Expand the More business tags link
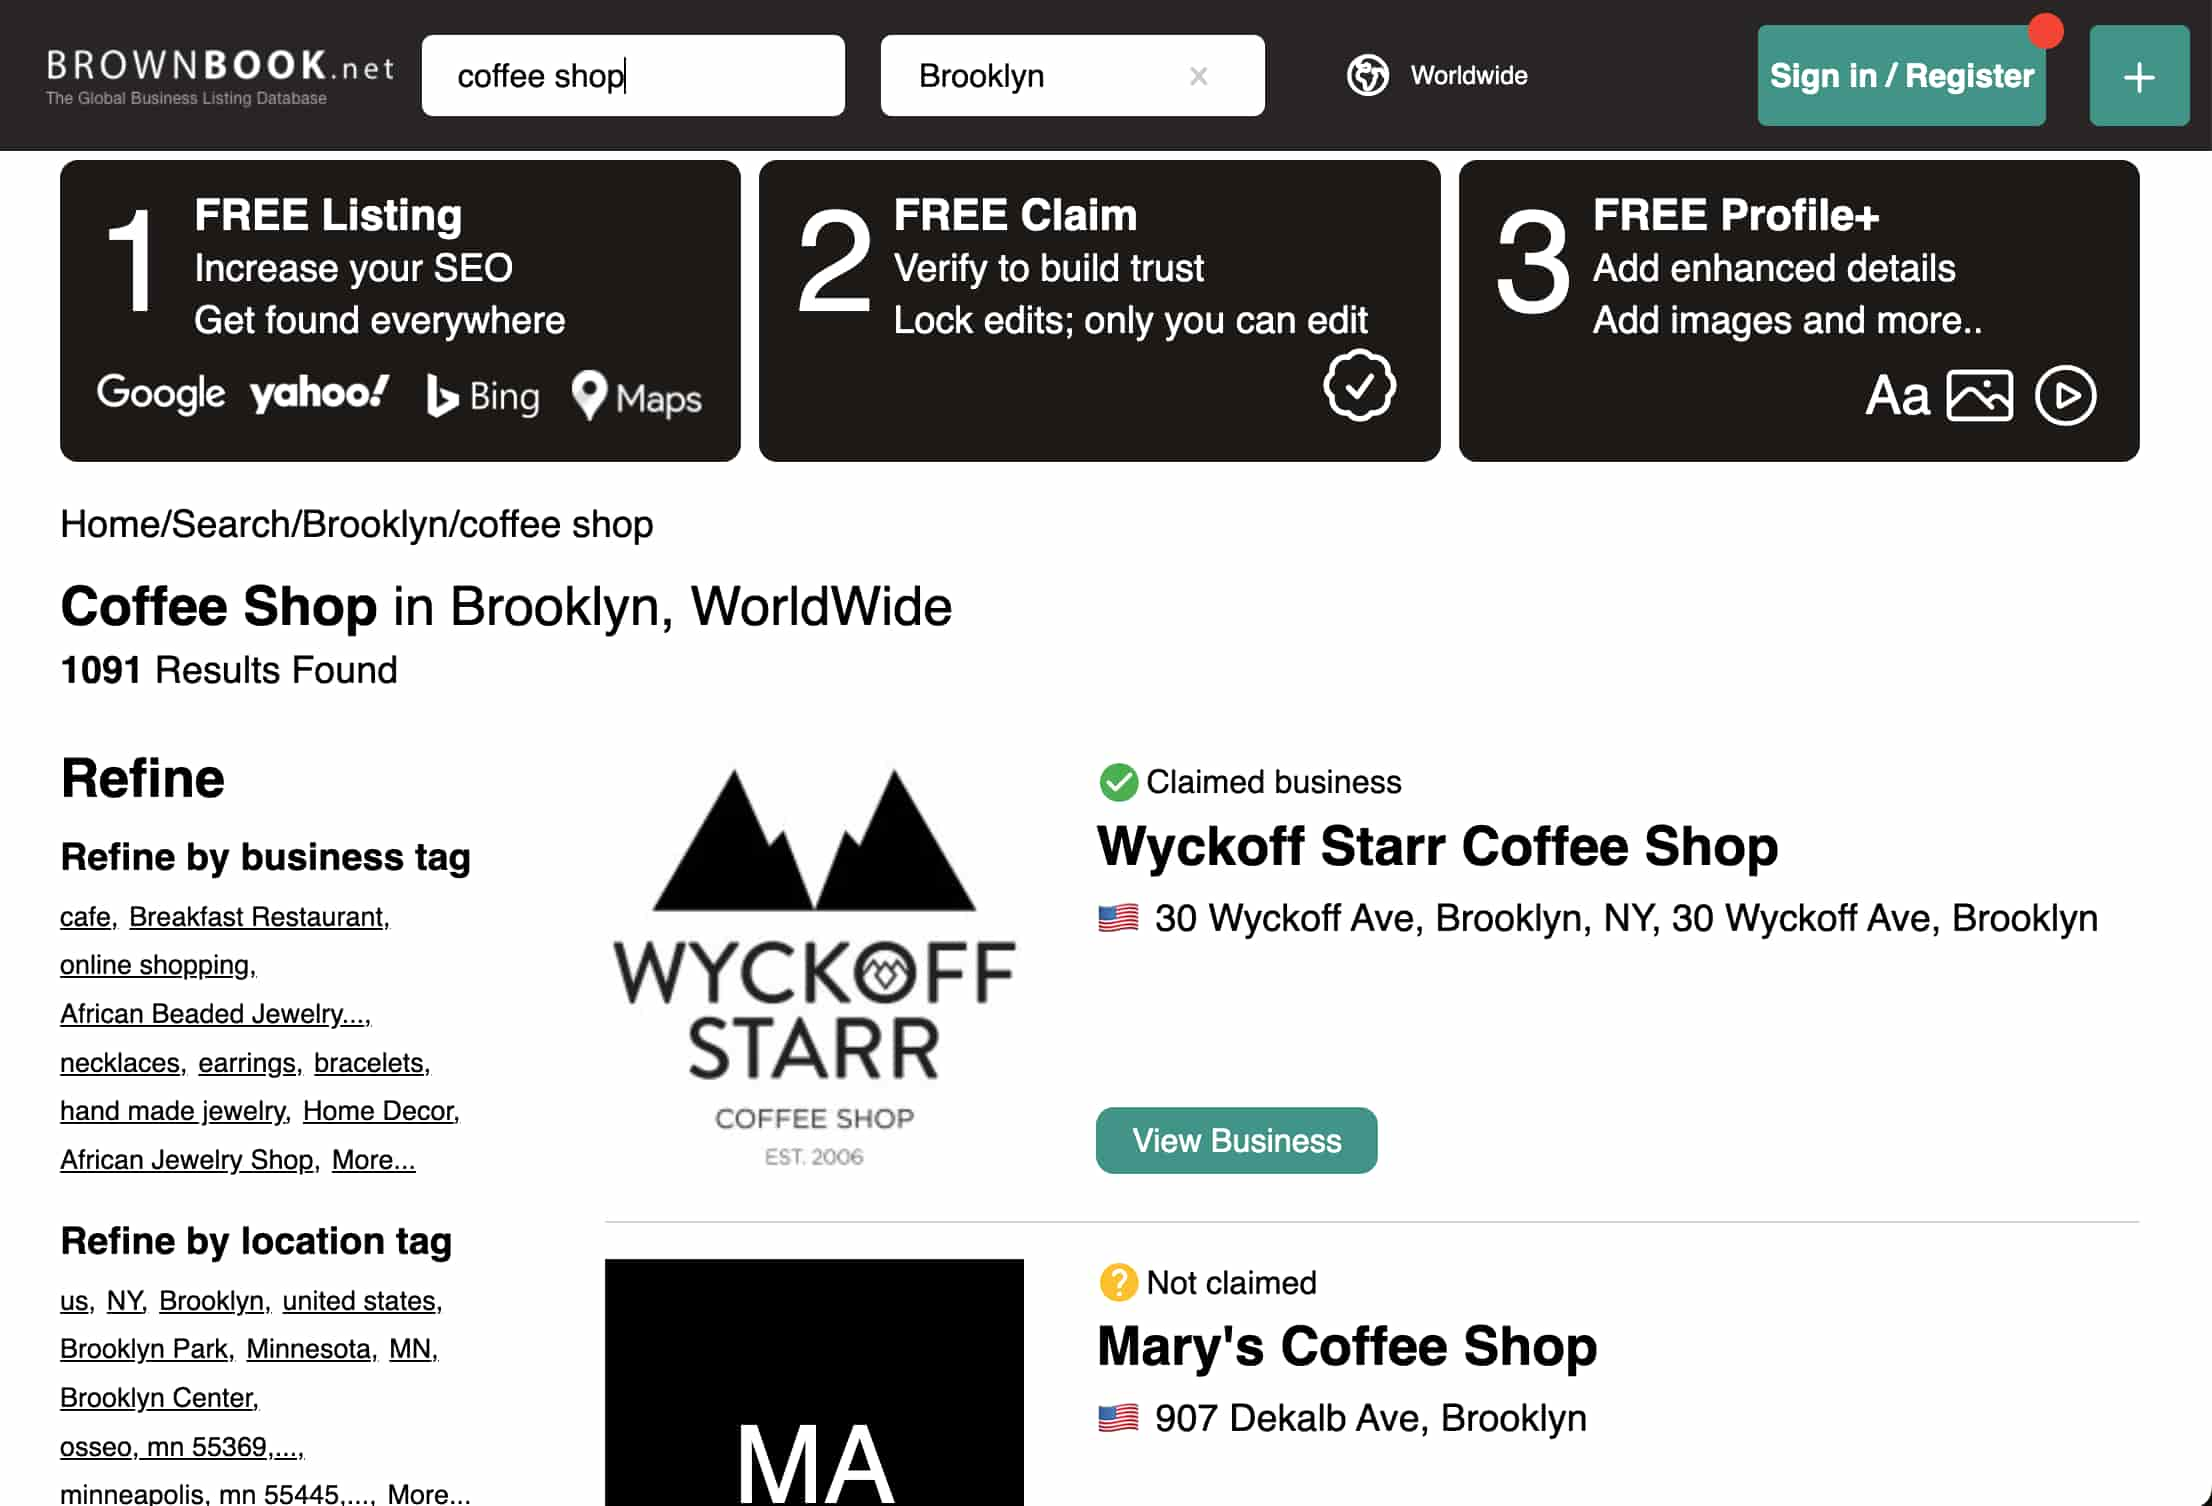Viewport: 2212px width, 1506px height. pyautogui.click(x=373, y=1160)
